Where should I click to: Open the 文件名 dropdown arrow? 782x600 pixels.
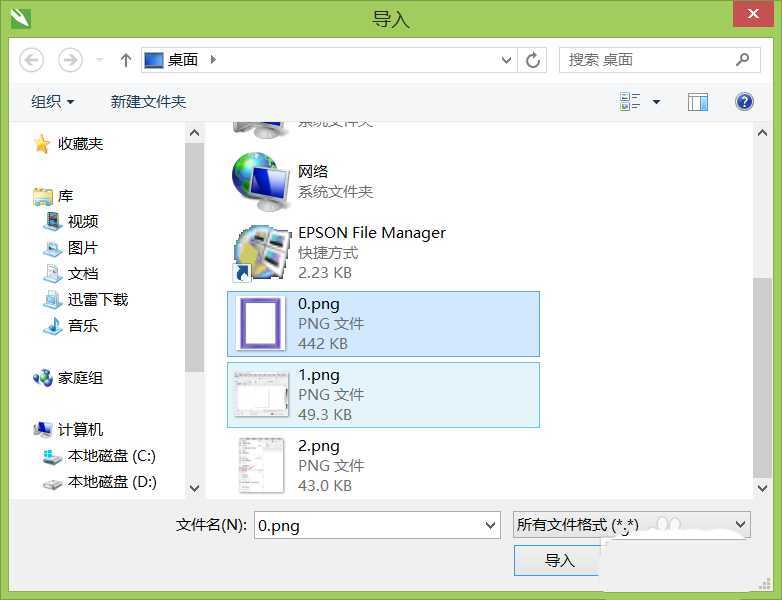point(490,525)
